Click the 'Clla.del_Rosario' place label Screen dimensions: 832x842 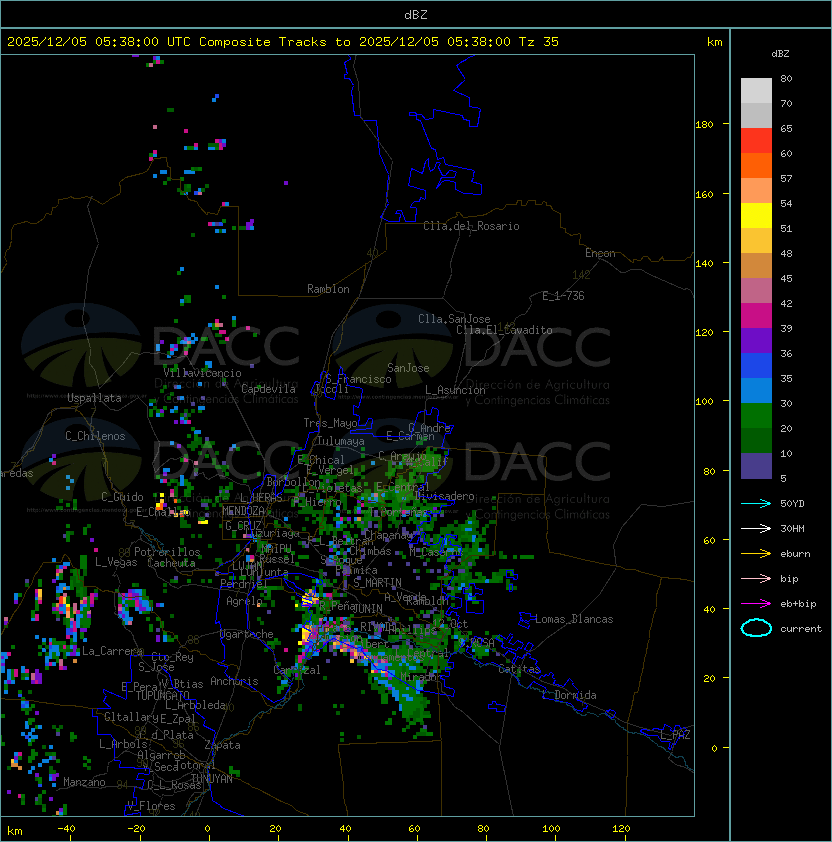(471, 226)
